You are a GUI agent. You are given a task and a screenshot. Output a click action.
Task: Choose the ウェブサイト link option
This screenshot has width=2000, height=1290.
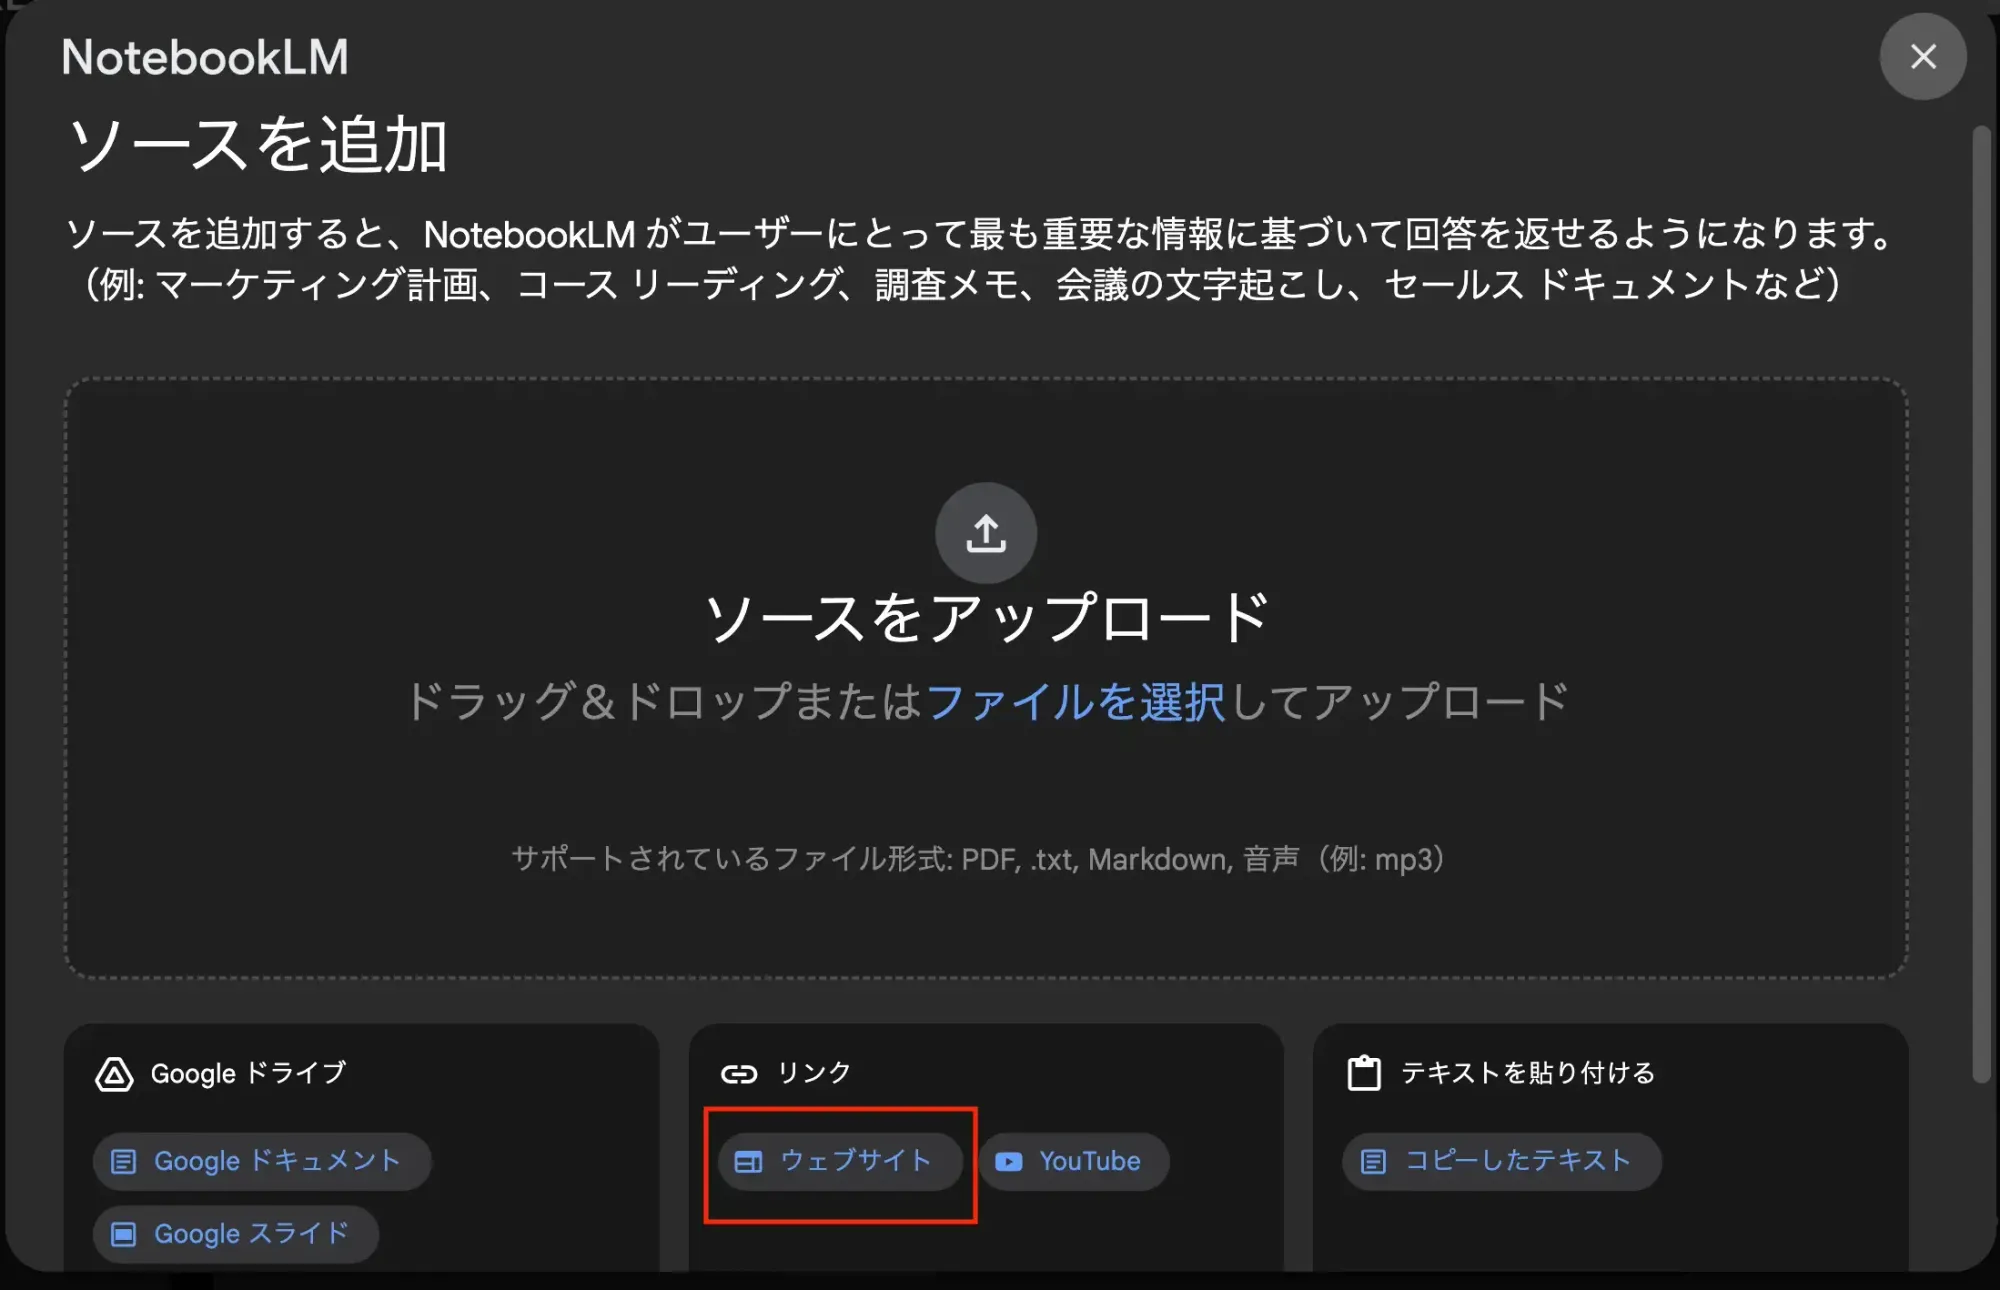[840, 1160]
